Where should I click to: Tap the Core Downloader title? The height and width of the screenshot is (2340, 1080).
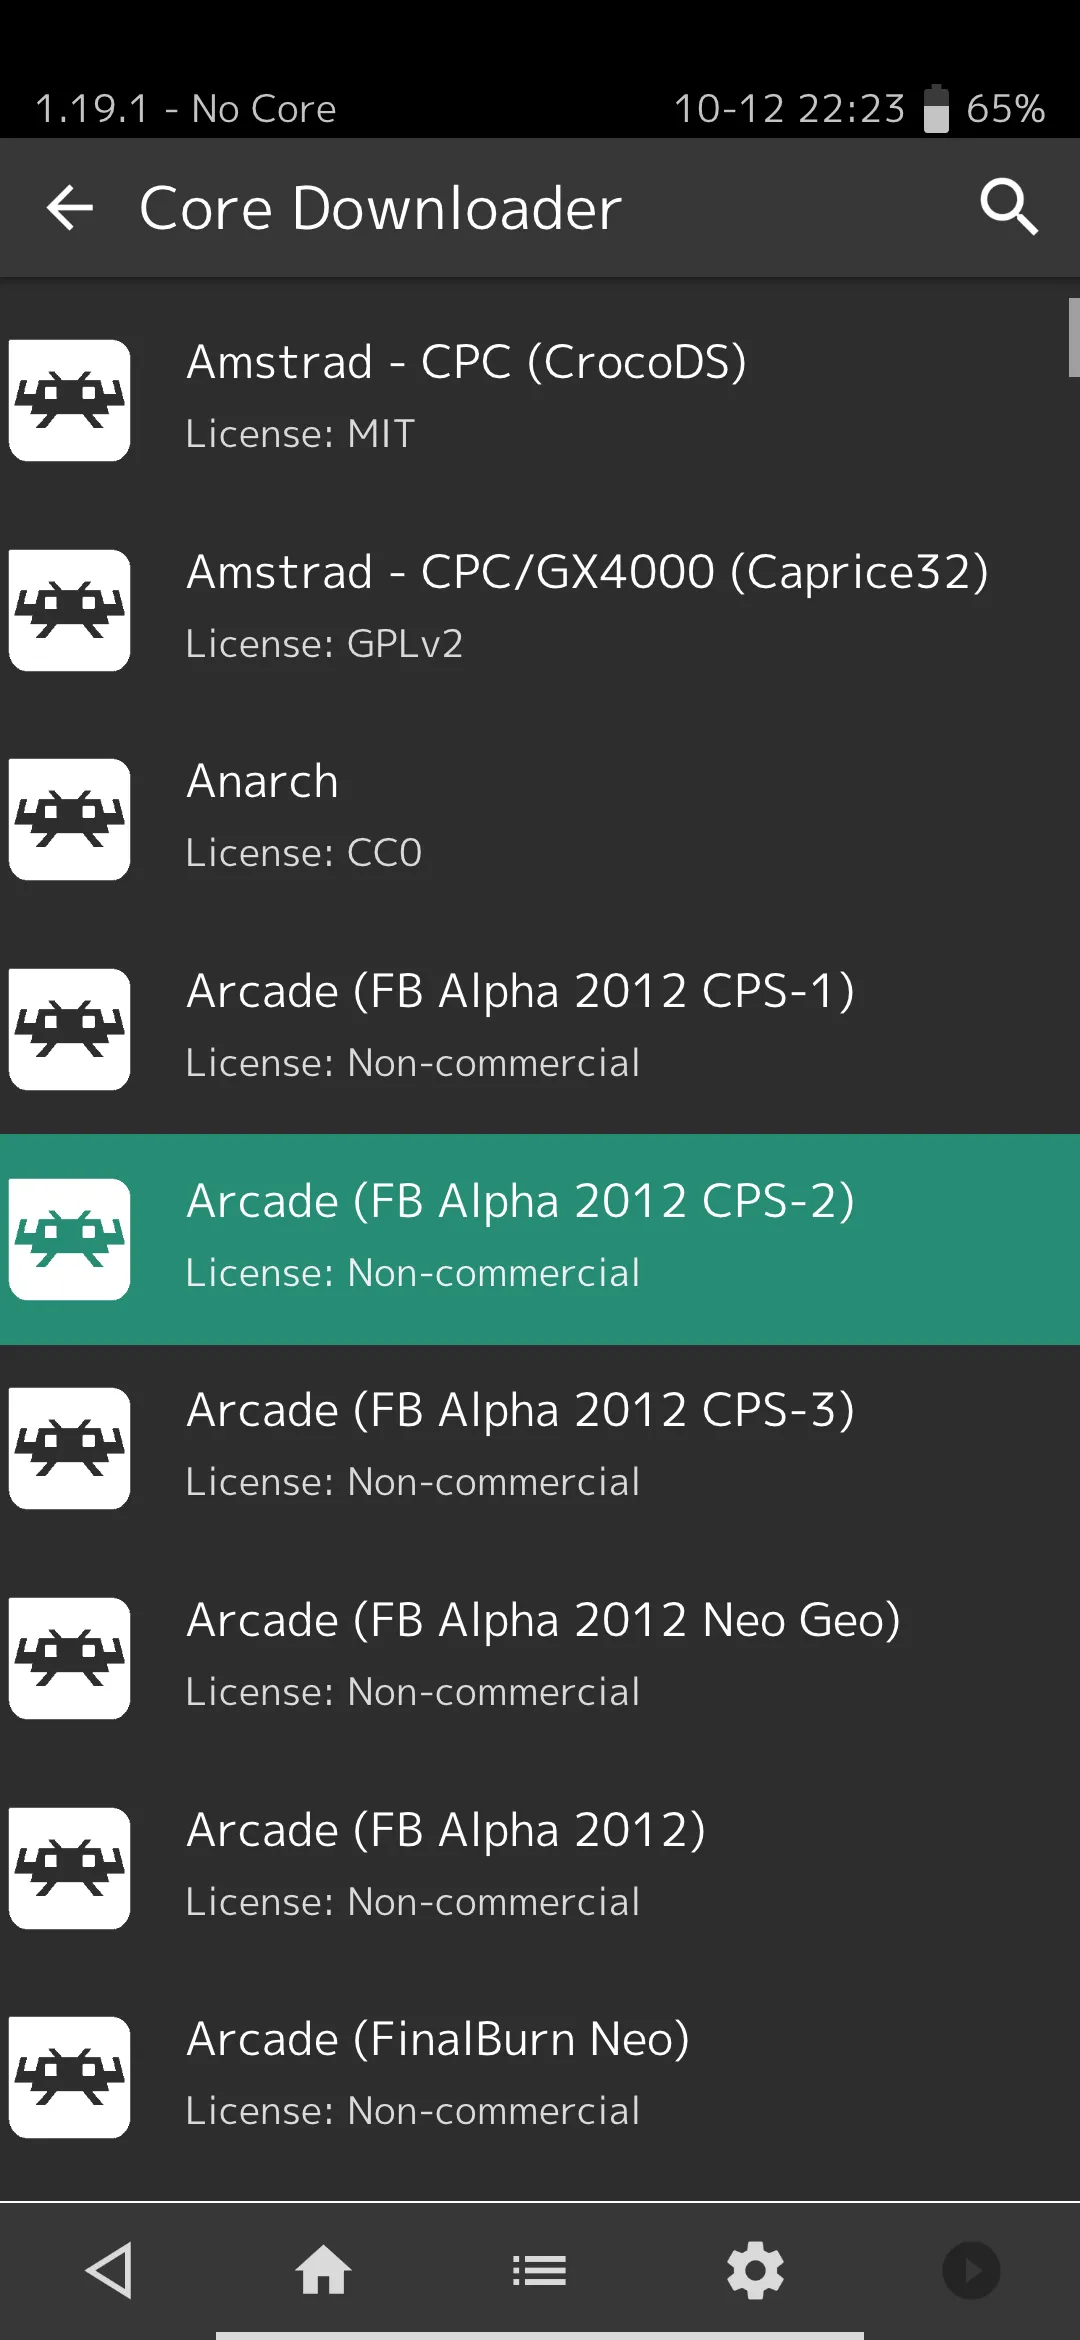(x=380, y=208)
